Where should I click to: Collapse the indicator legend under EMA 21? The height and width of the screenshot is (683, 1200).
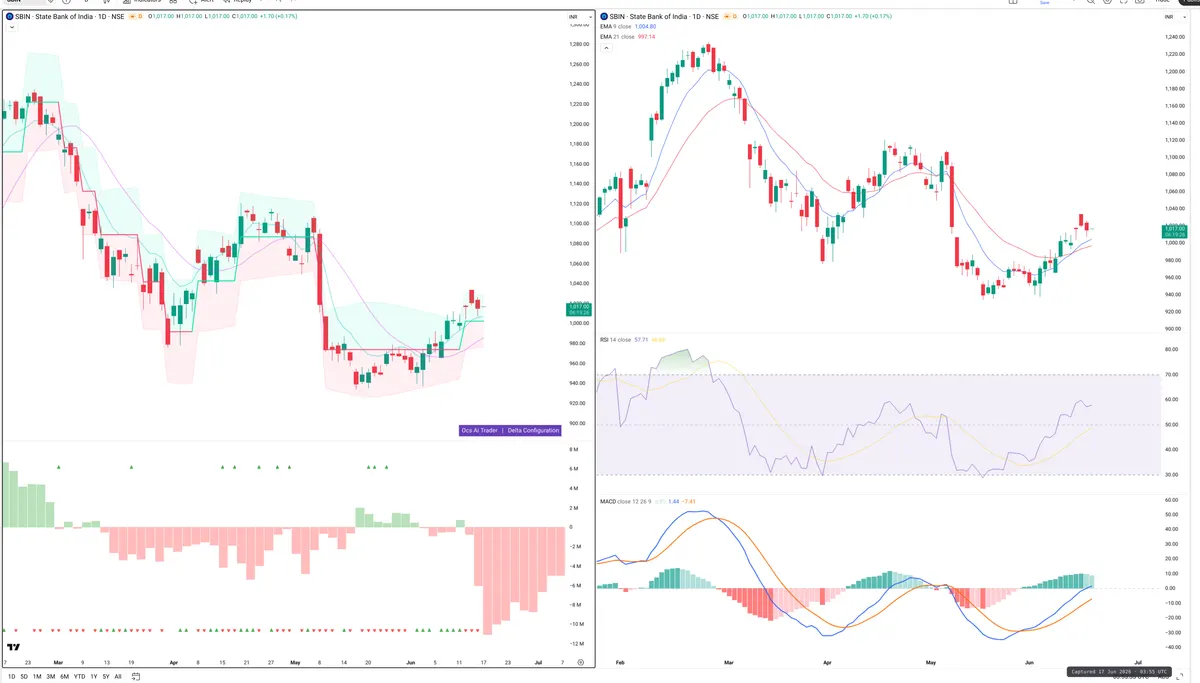pyautogui.click(x=605, y=47)
